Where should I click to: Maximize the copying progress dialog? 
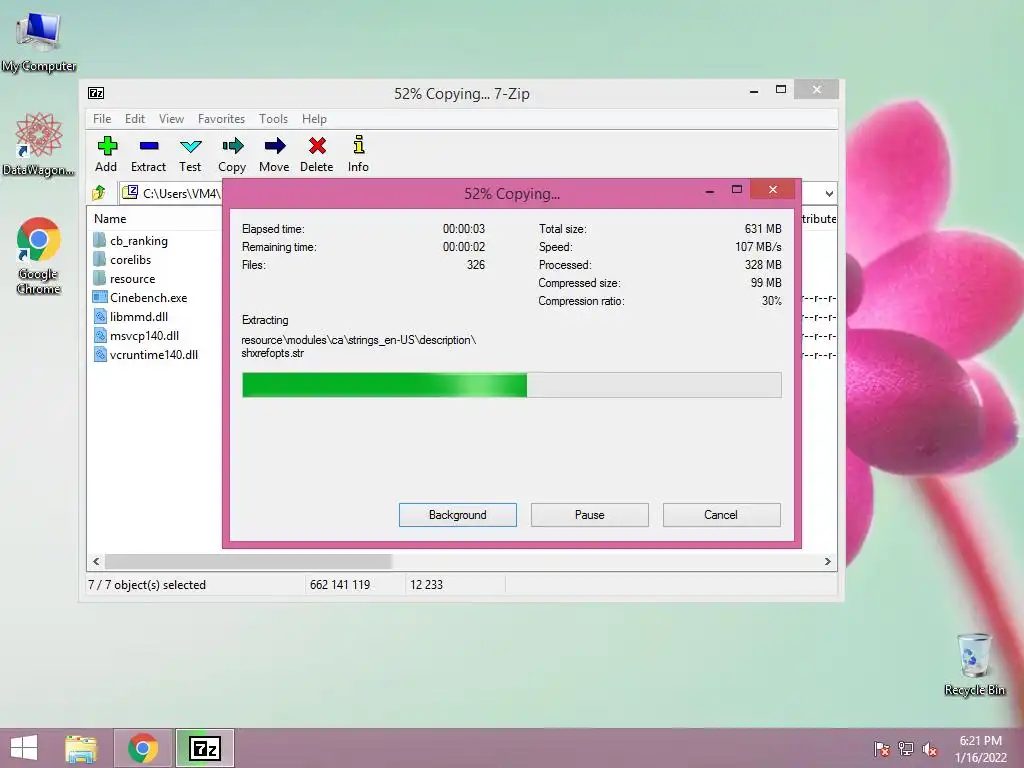(737, 190)
